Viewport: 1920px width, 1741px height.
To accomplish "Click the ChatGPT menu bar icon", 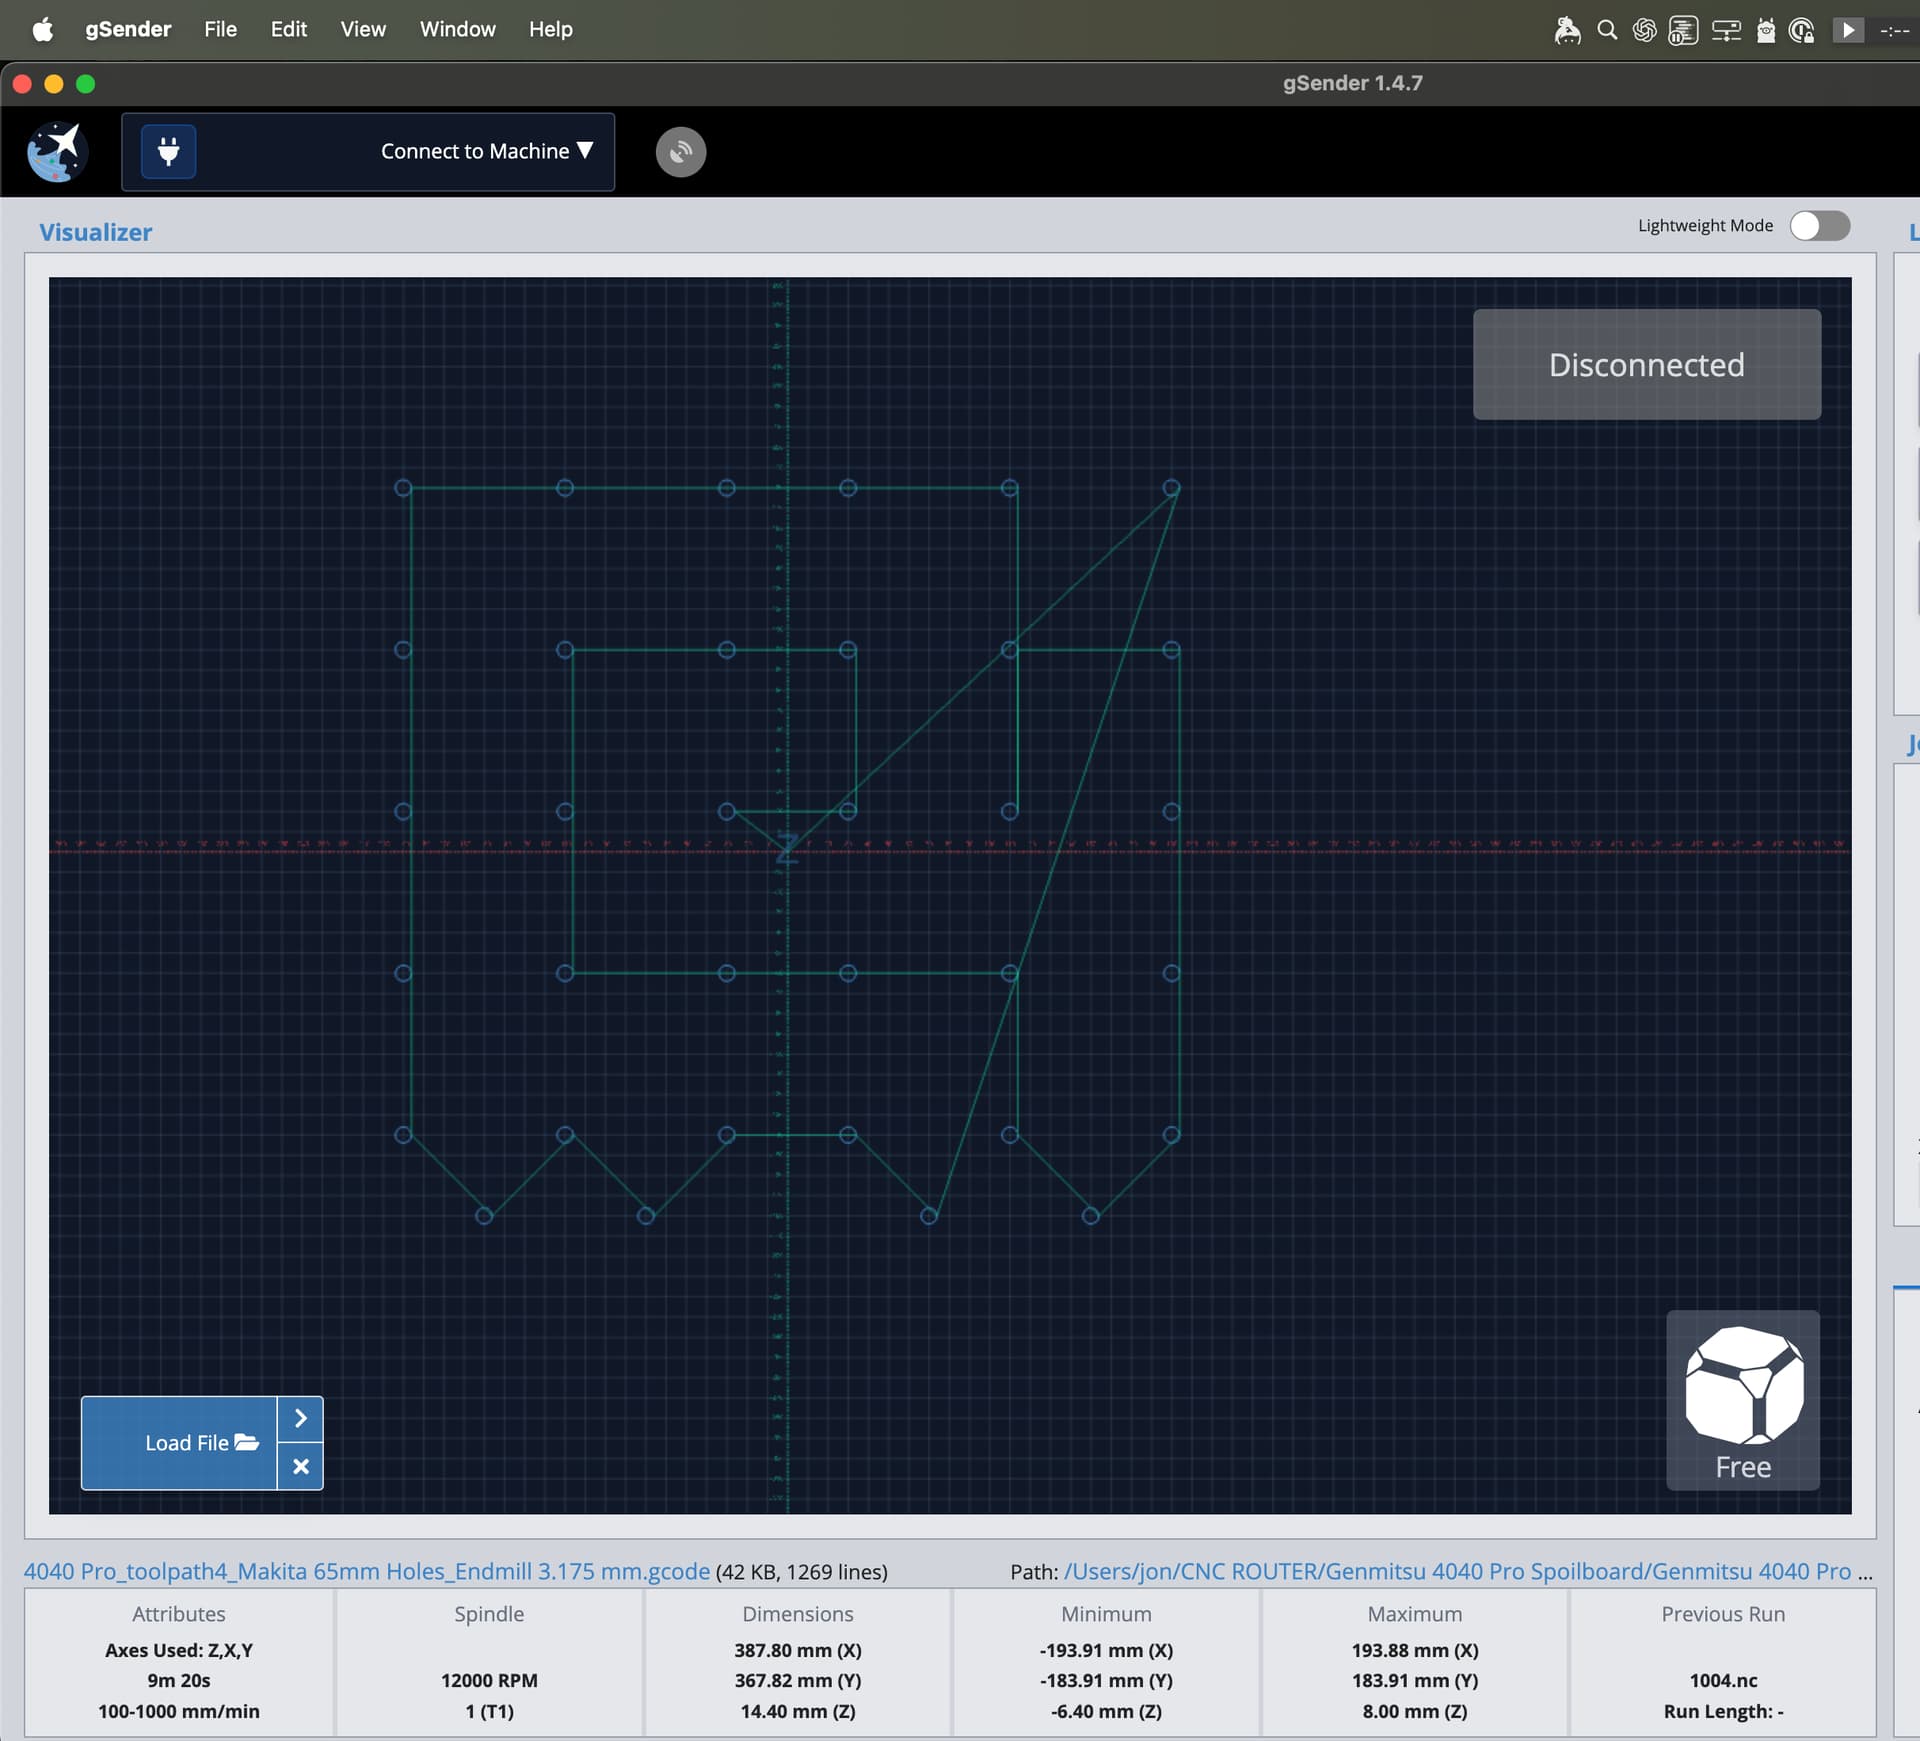I will [x=1644, y=30].
